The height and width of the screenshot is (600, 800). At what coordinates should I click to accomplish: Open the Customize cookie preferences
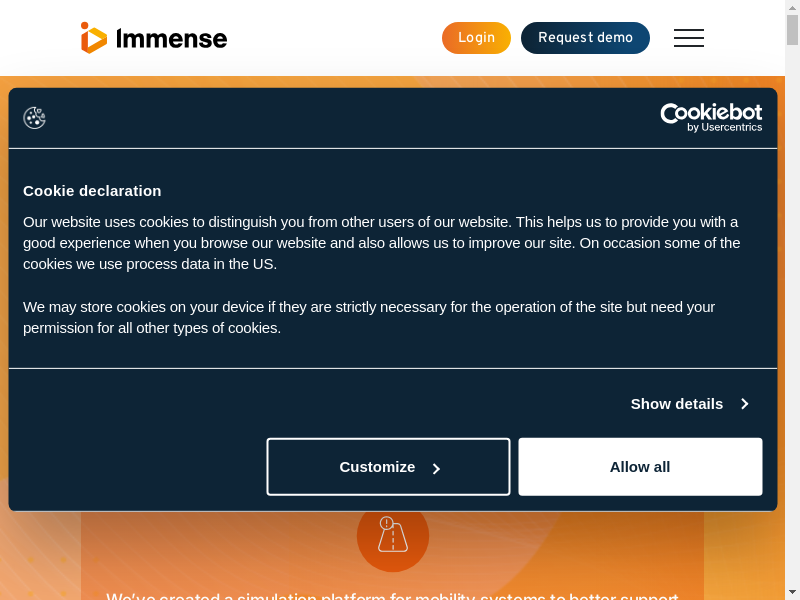388,467
